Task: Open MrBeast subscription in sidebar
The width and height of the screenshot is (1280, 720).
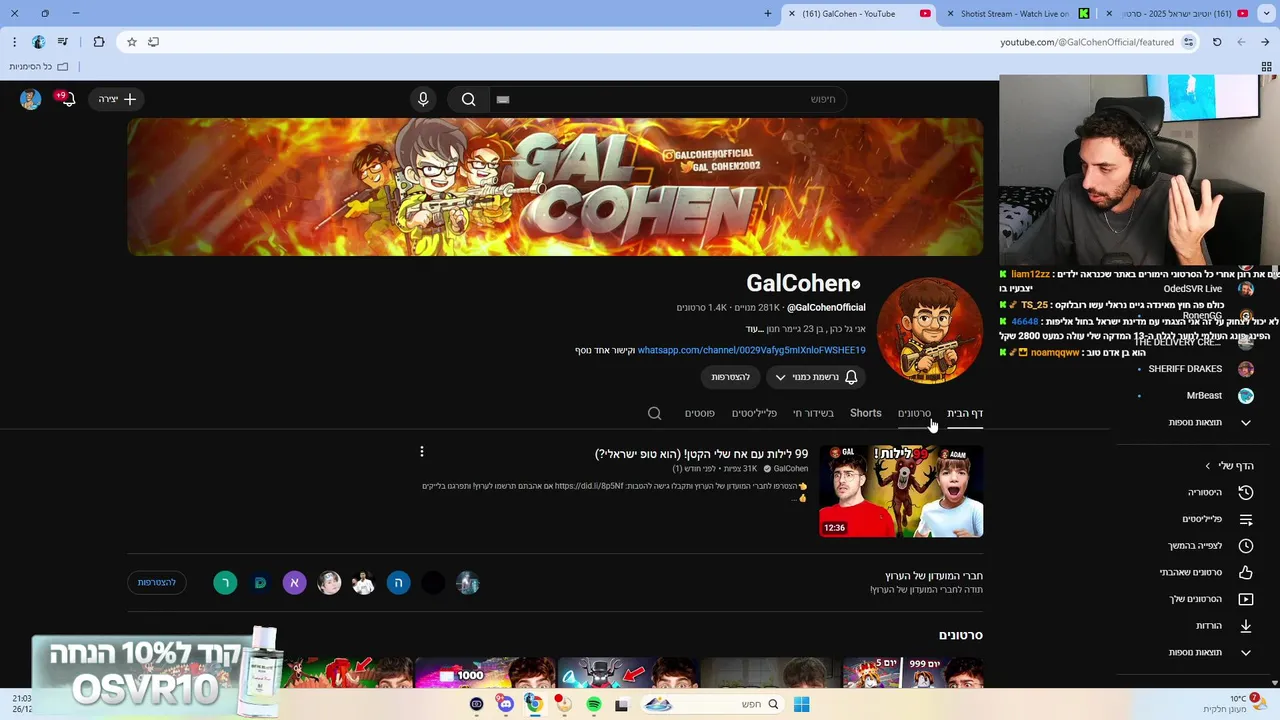Action: pos(1204,396)
